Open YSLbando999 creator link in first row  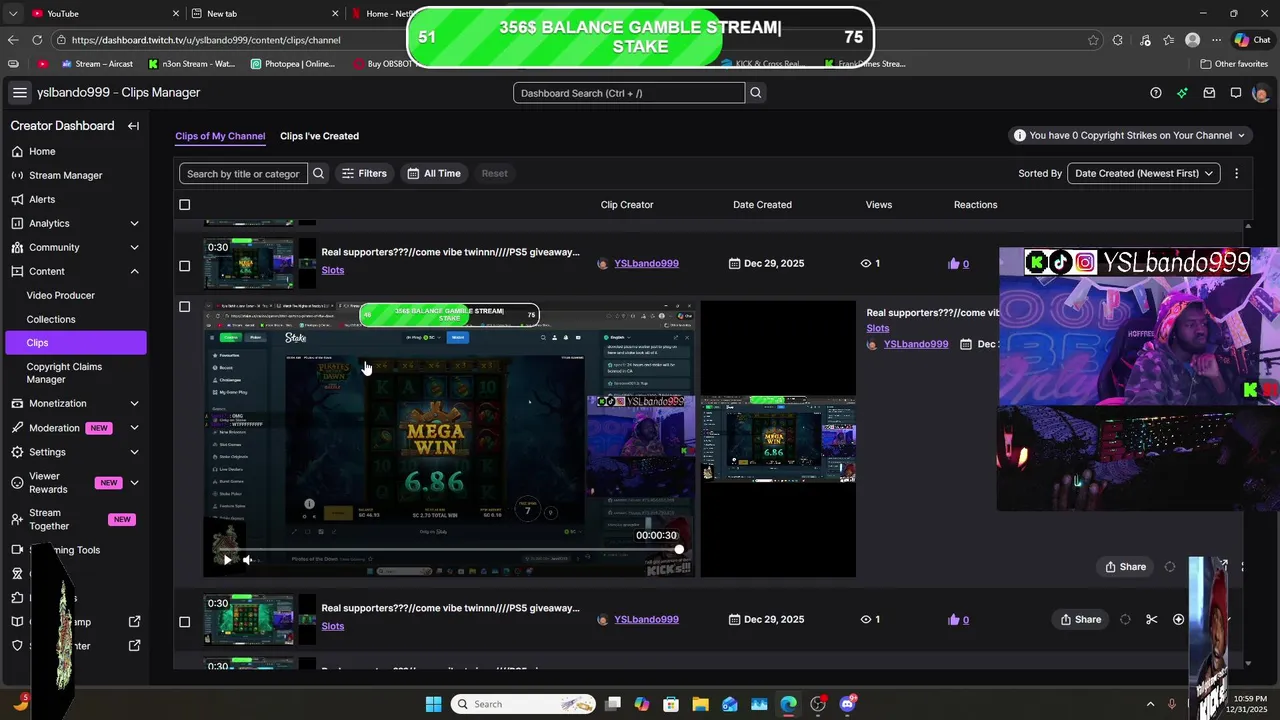pos(646,264)
